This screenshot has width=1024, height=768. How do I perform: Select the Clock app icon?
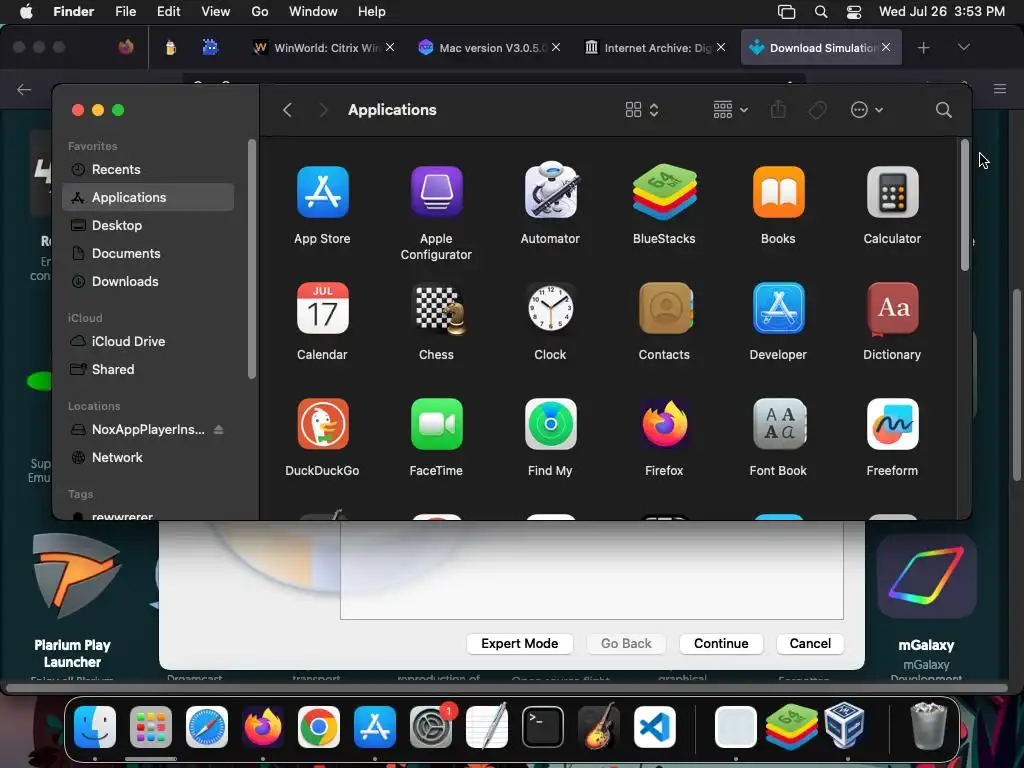coord(551,308)
